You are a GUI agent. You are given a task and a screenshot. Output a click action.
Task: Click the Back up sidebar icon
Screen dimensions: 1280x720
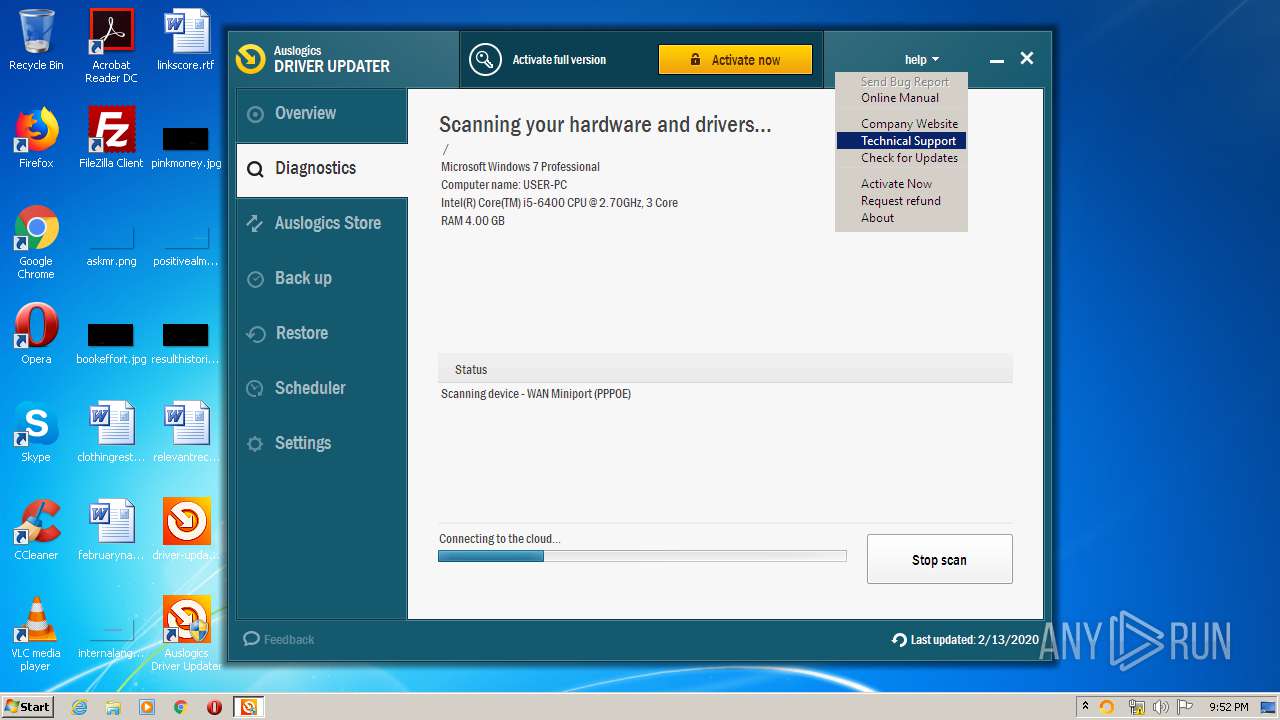click(x=256, y=279)
